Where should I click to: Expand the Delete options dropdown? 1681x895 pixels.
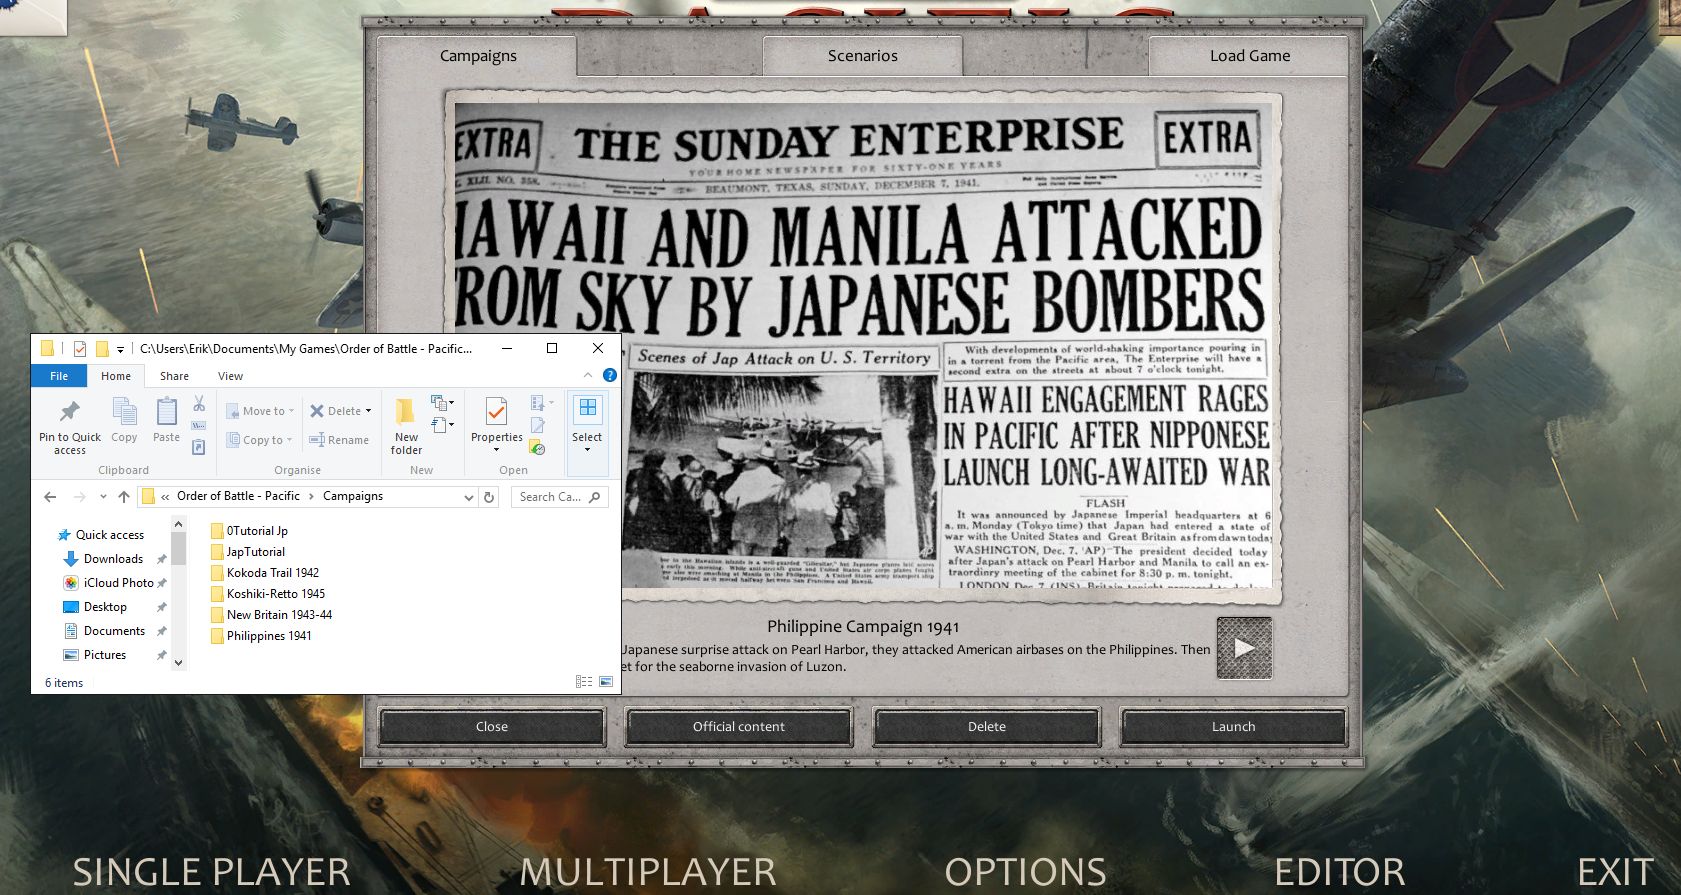tap(368, 411)
